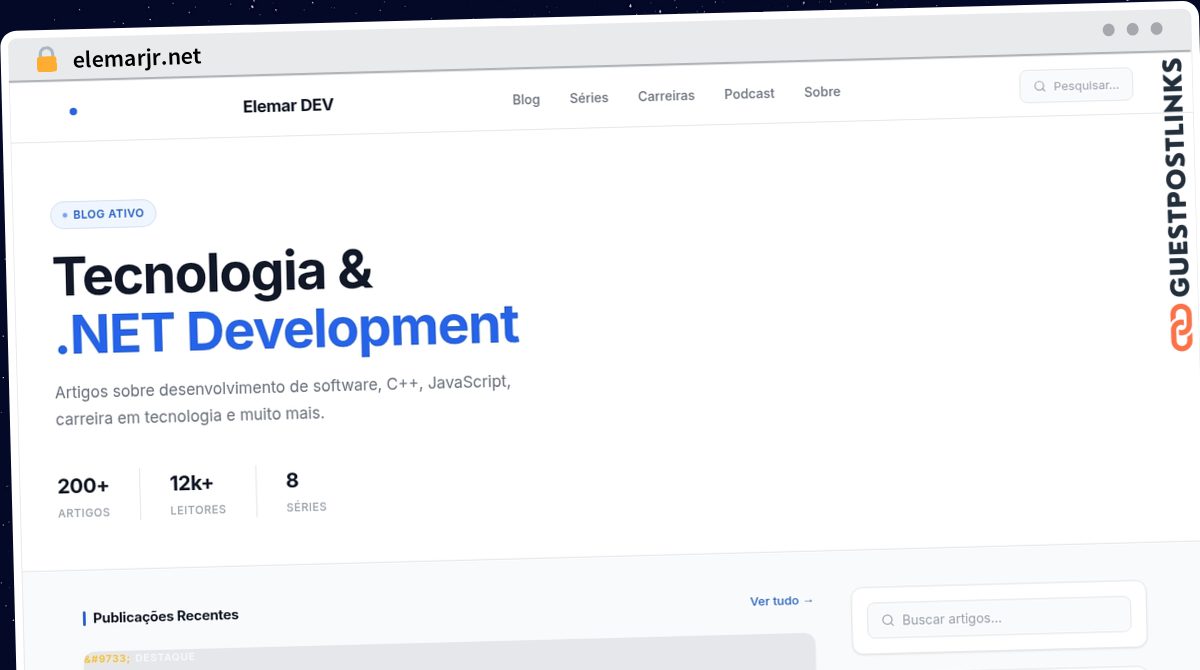Click the Elemar DEV site title

288,106
